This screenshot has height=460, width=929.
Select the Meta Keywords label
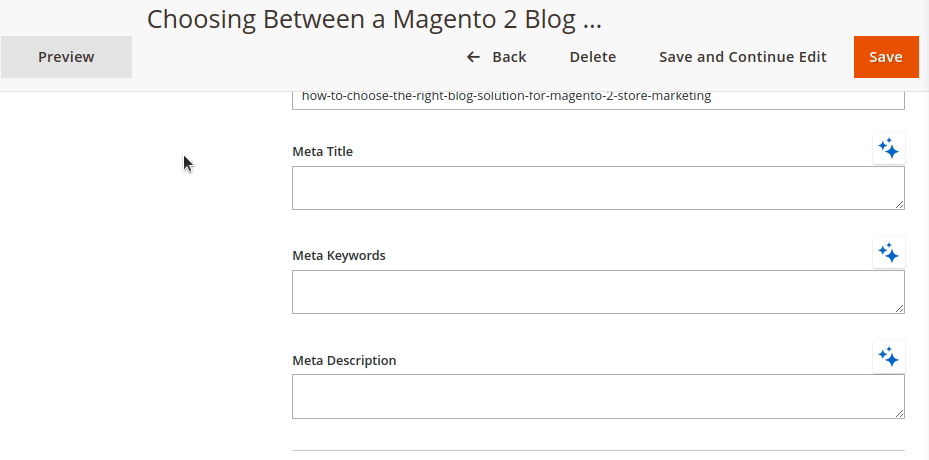338,256
